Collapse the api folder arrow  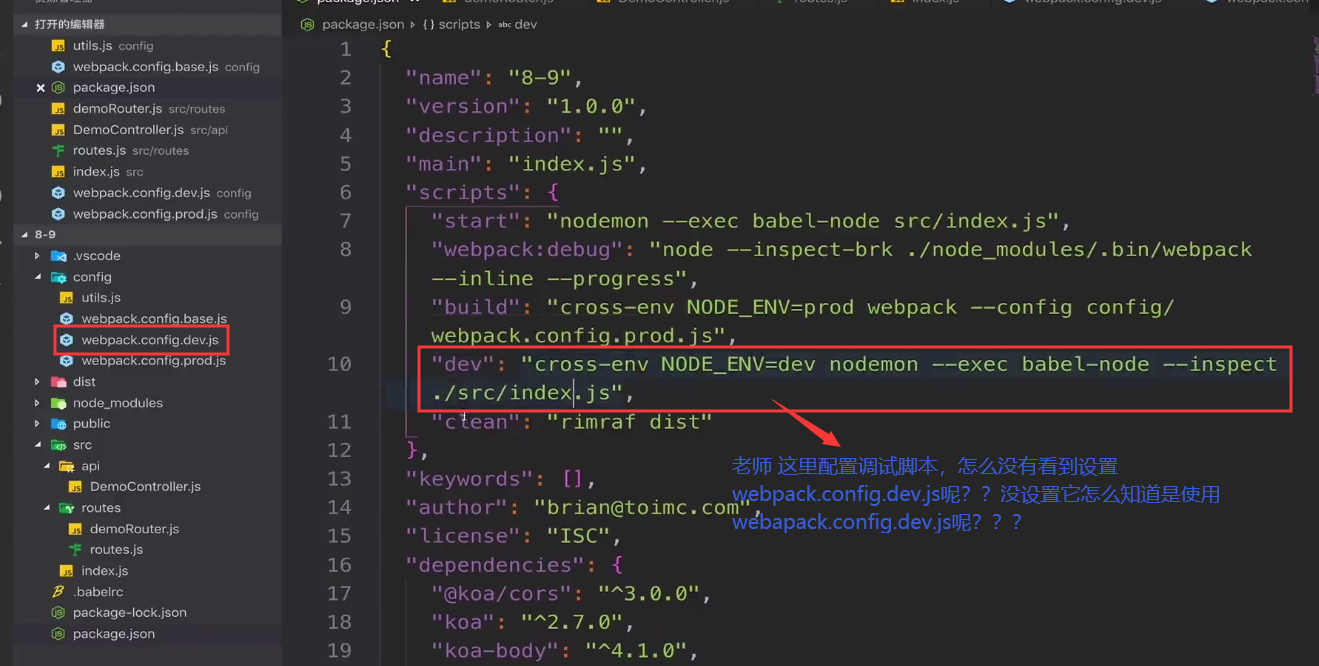tap(47, 466)
